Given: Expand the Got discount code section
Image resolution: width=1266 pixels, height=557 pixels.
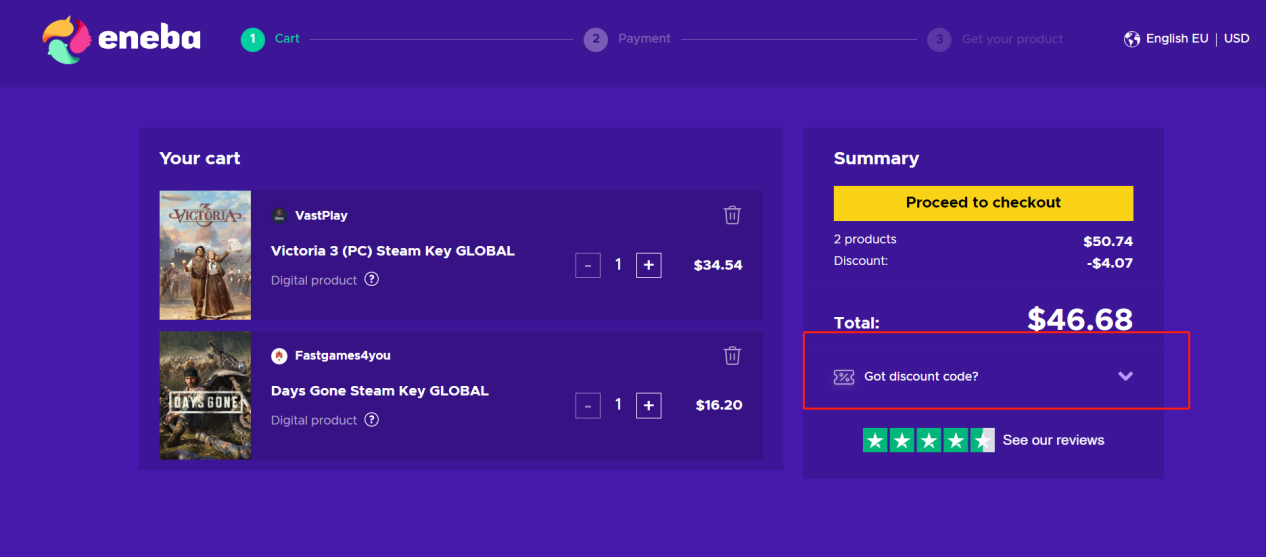Looking at the screenshot, I should pos(984,377).
